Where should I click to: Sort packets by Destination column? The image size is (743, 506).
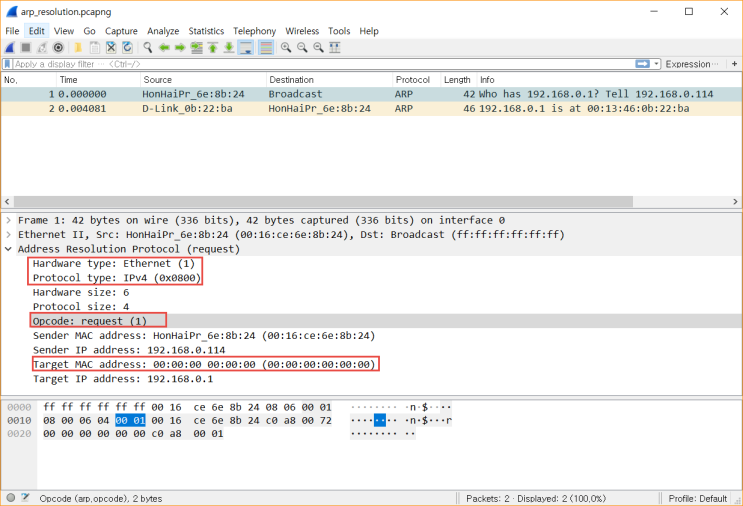coord(329,80)
